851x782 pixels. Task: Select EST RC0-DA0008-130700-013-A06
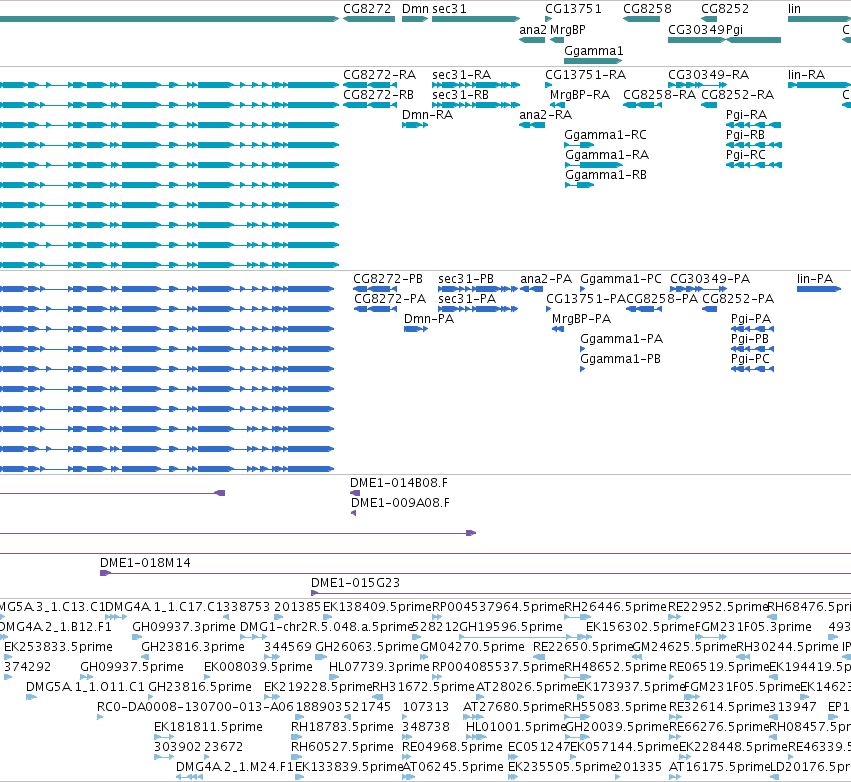(195, 707)
